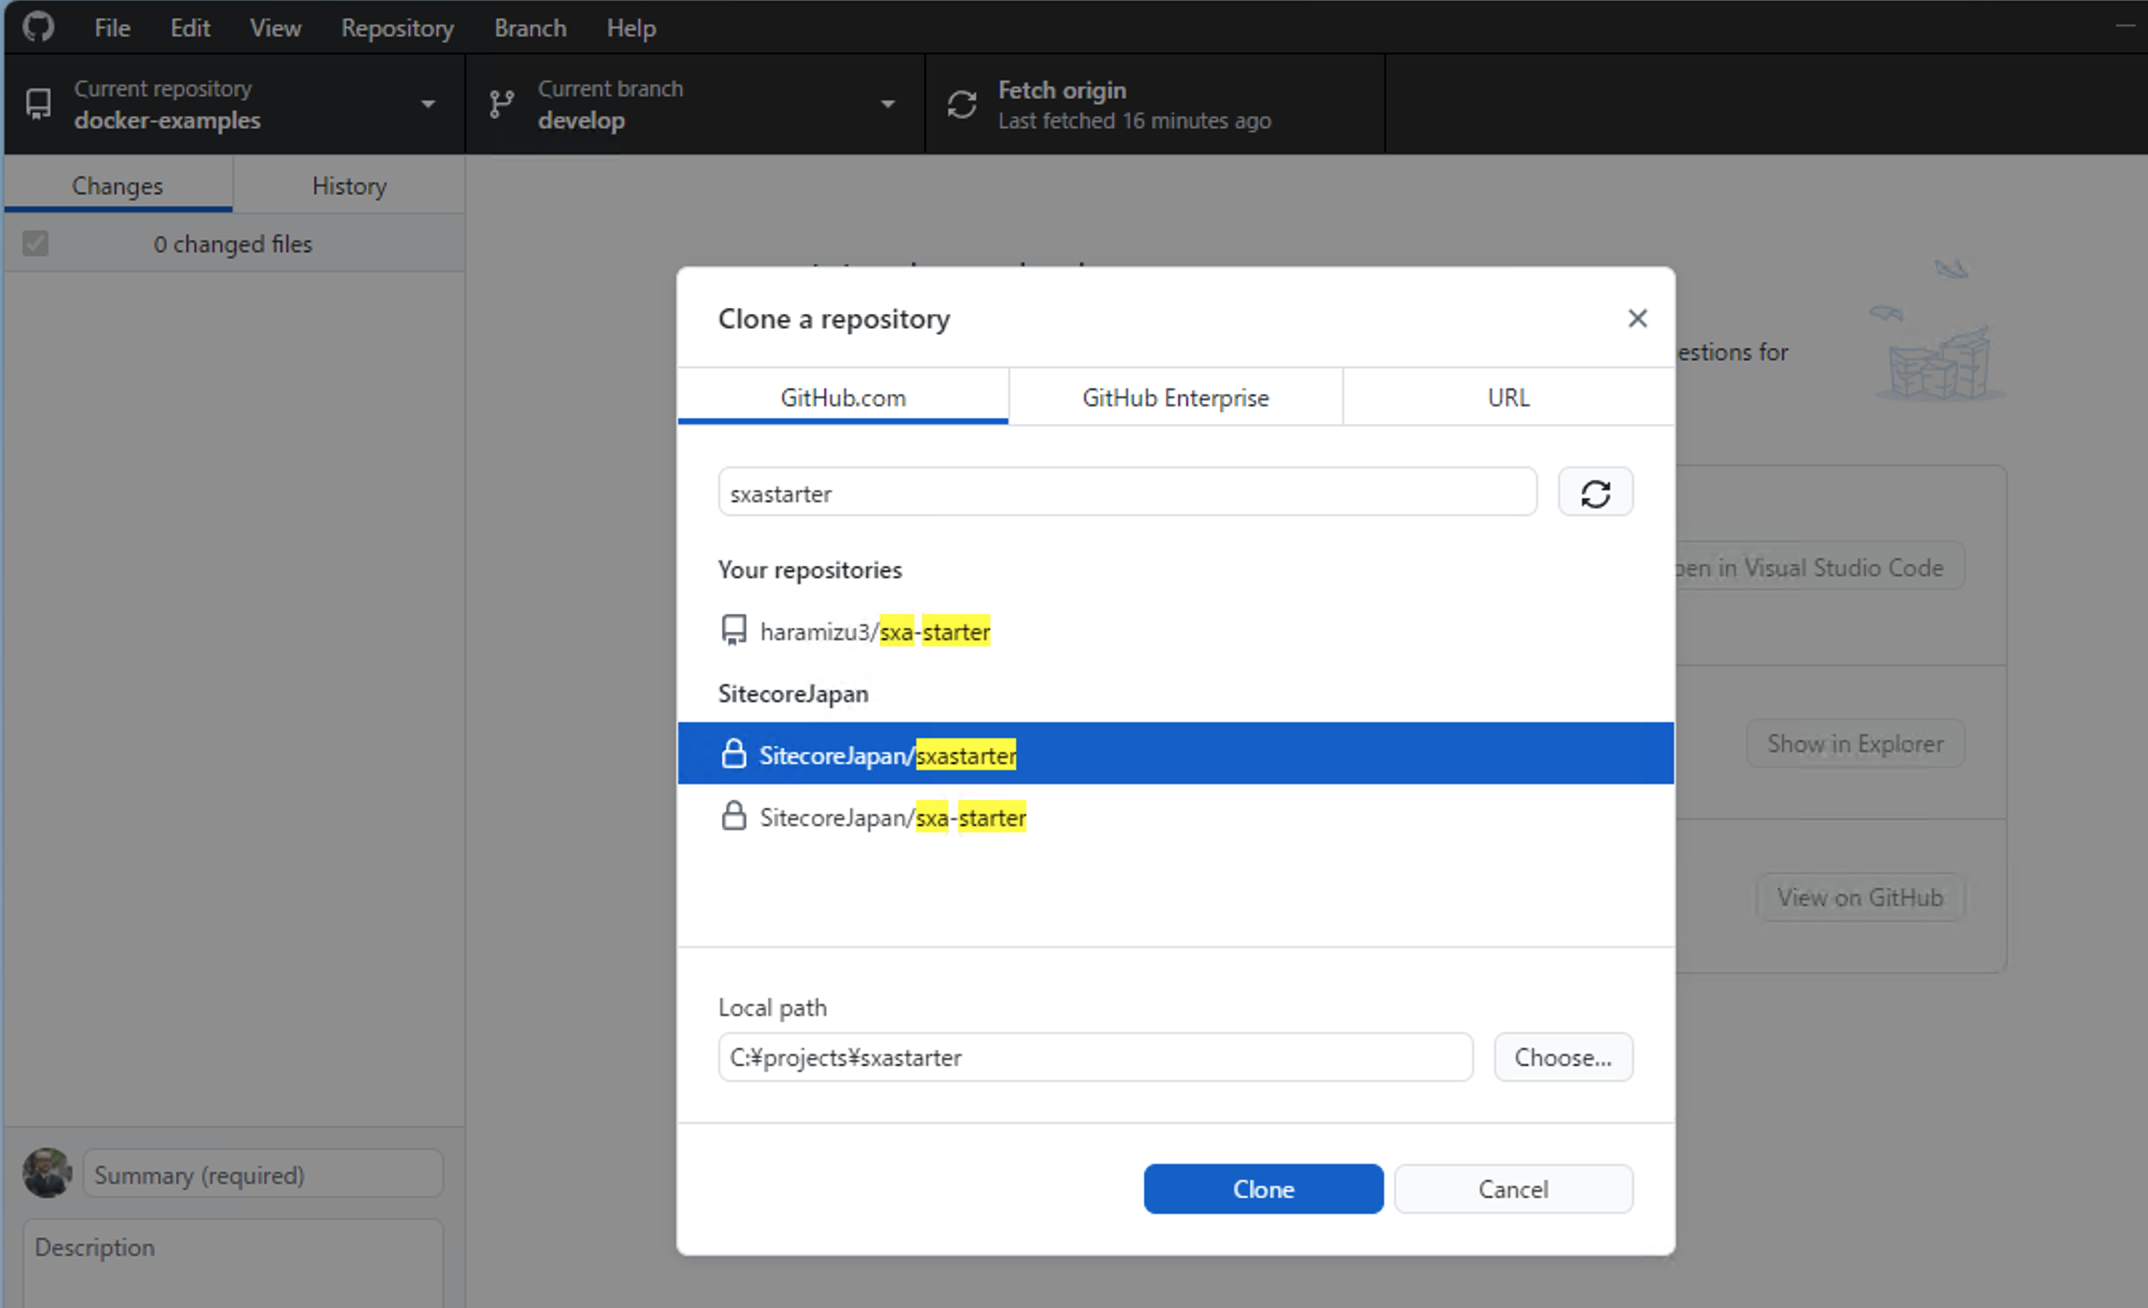2148x1308 pixels.
Task: Close the Clone a repository dialog
Action: pyautogui.click(x=1637, y=318)
